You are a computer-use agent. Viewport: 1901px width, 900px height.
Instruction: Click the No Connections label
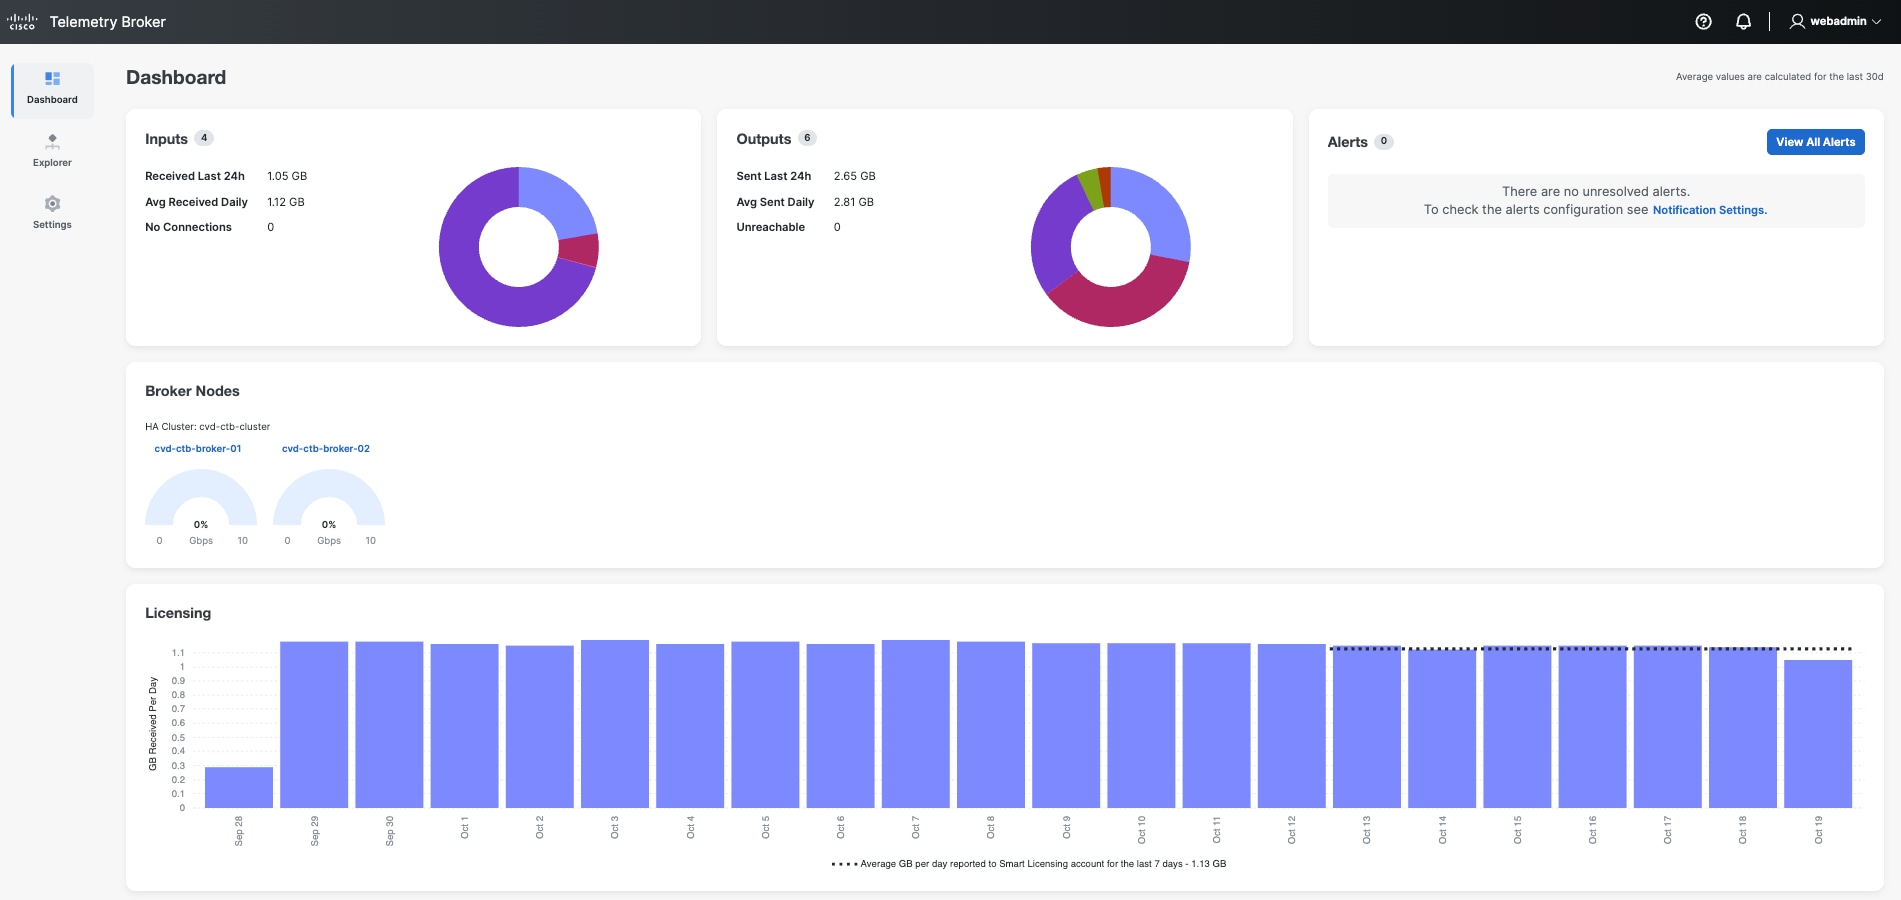tap(188, 227)
